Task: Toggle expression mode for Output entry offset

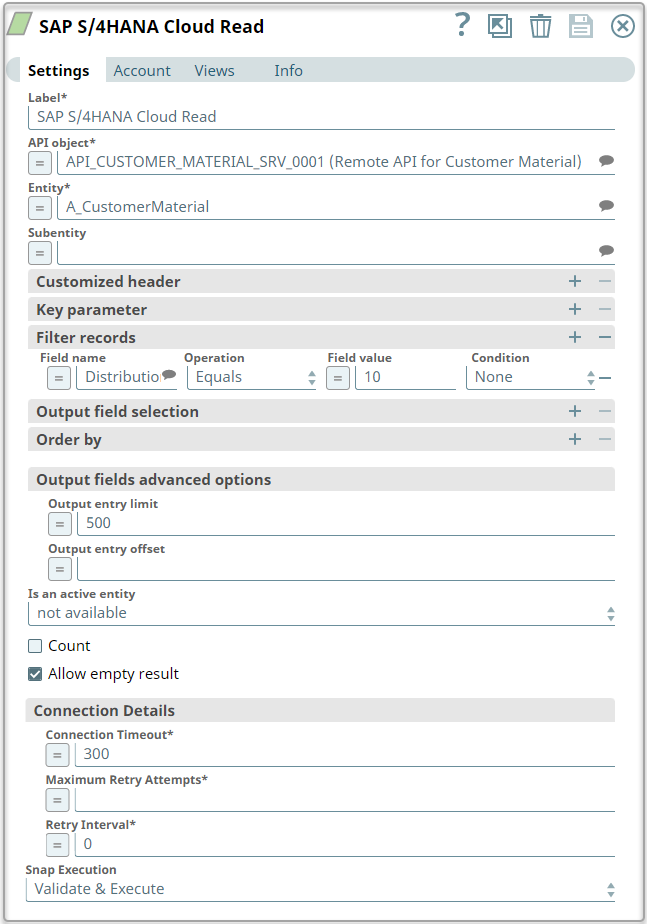Action: tap(60, 569)
